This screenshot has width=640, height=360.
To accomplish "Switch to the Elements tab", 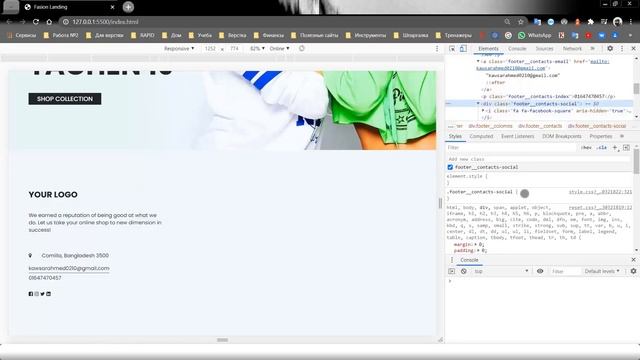I will pyautogui.click(x=488, y=49).
